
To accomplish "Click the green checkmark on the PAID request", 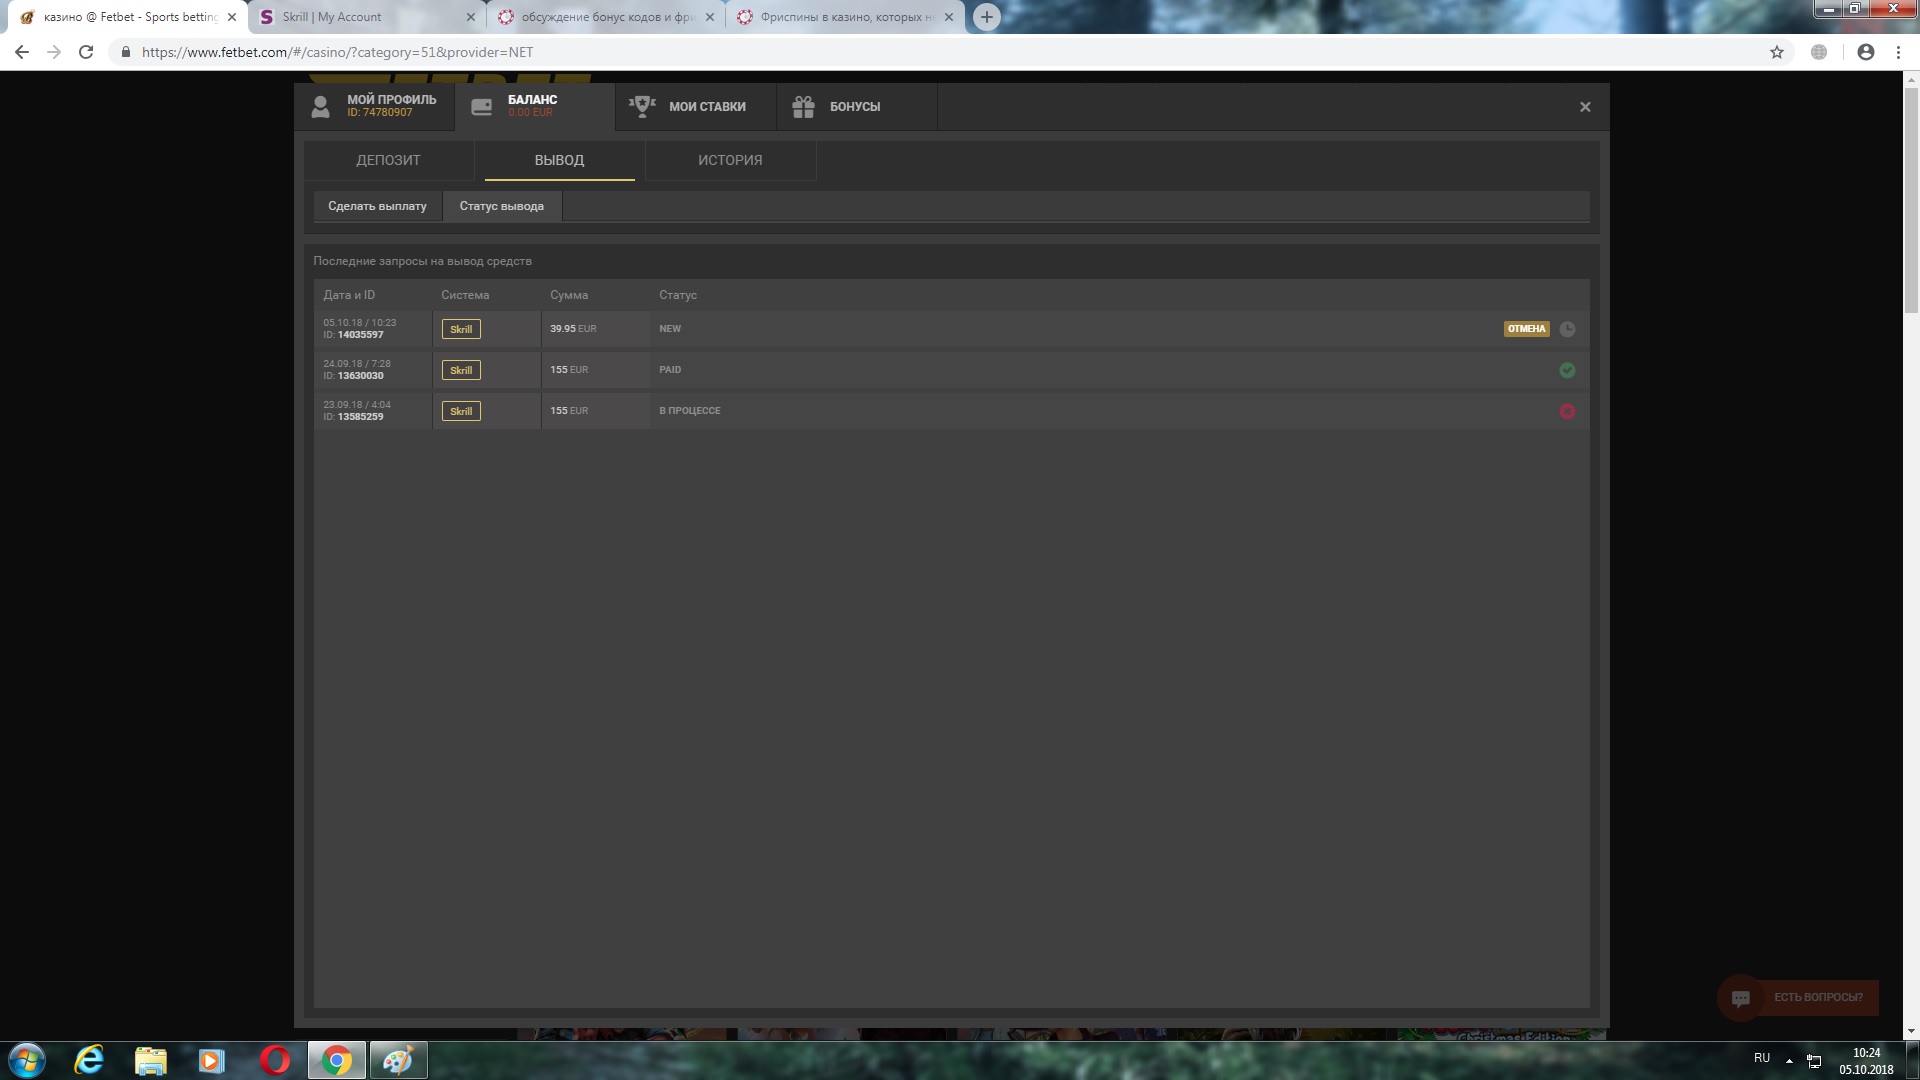I will tap(1567, 370).
